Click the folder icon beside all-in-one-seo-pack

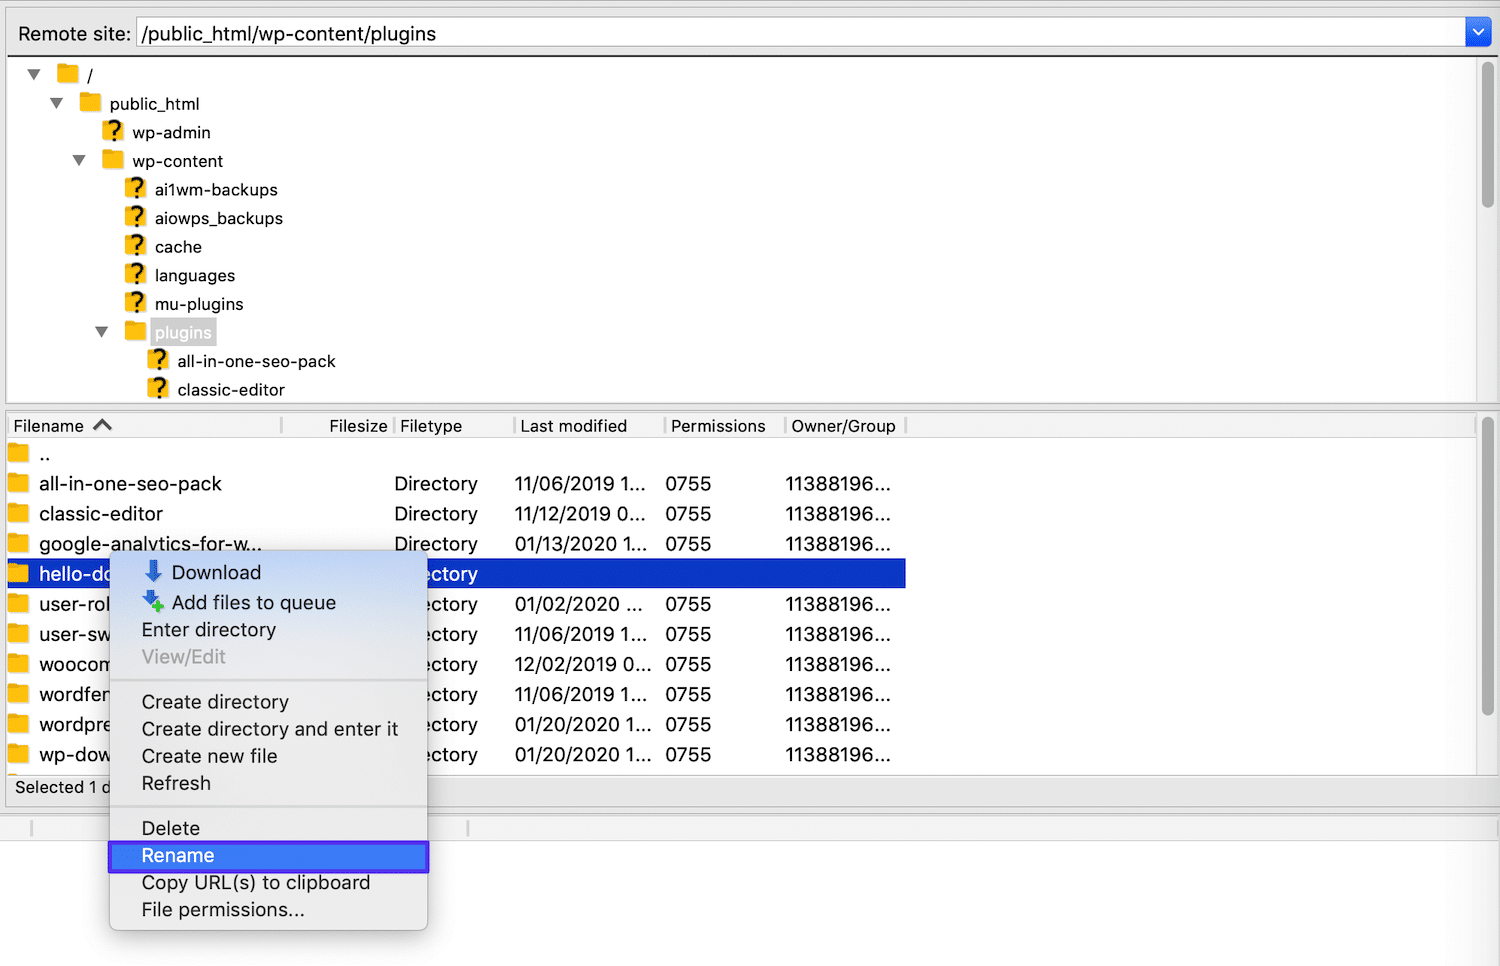click(18, 483)
